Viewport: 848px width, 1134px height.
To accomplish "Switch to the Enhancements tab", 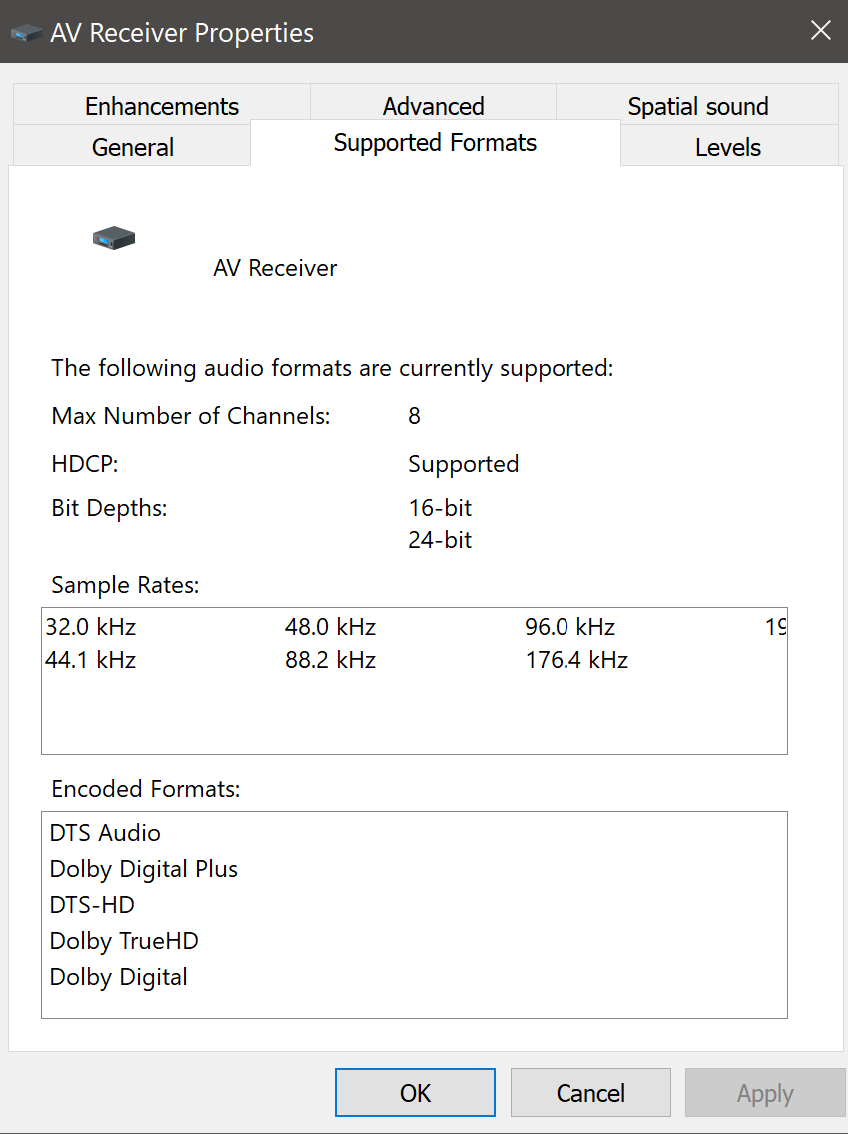I will tap(162, 106).
